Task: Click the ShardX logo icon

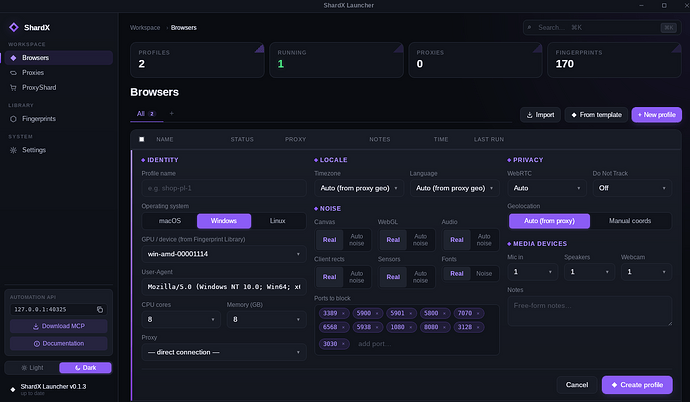Action: pyautogui.click(x=14, y=27)
